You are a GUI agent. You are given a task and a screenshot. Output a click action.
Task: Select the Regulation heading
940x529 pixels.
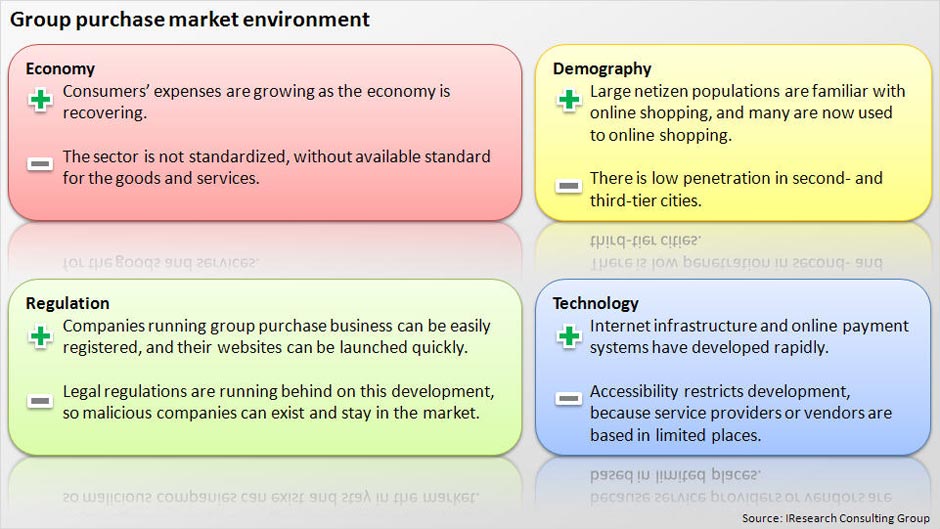coord(68,303)
